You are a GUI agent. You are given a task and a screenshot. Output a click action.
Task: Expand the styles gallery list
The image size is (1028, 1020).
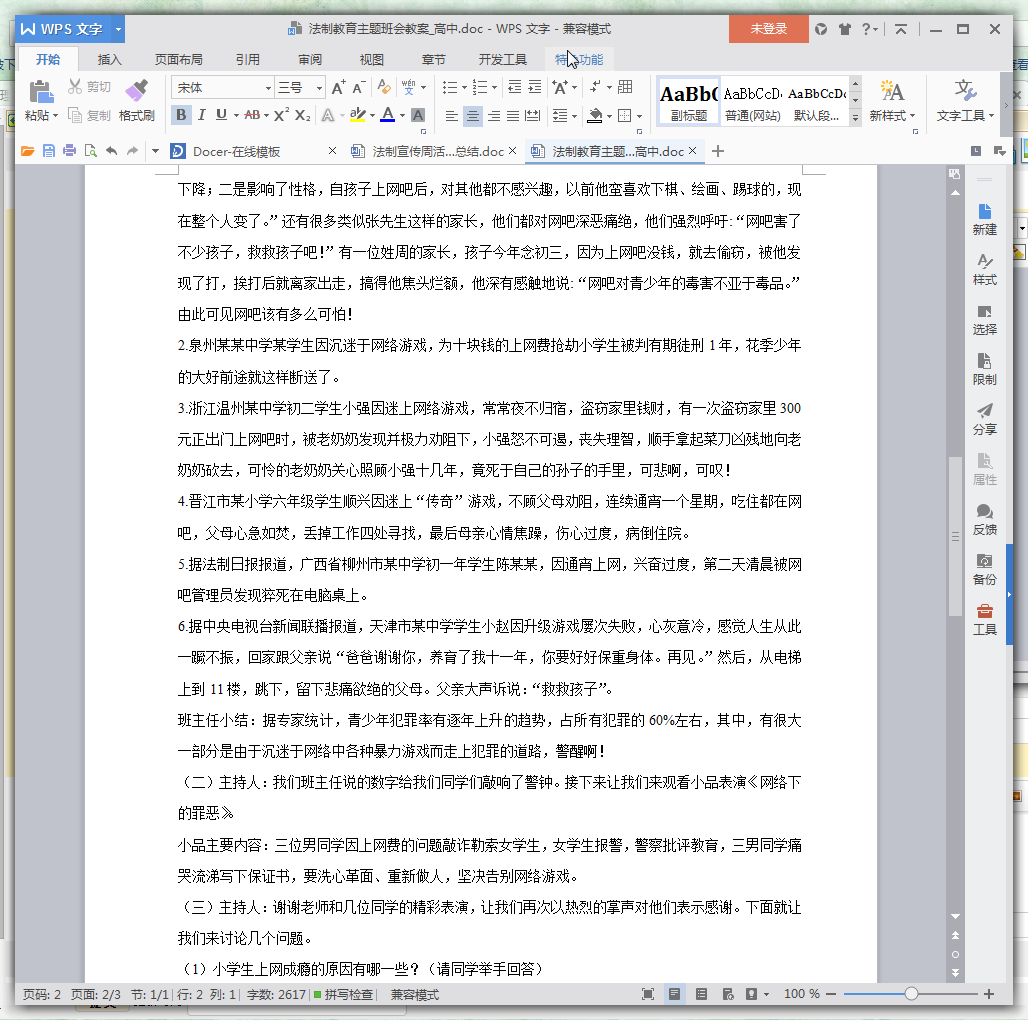pyautogui.click(x=855, y=117)
